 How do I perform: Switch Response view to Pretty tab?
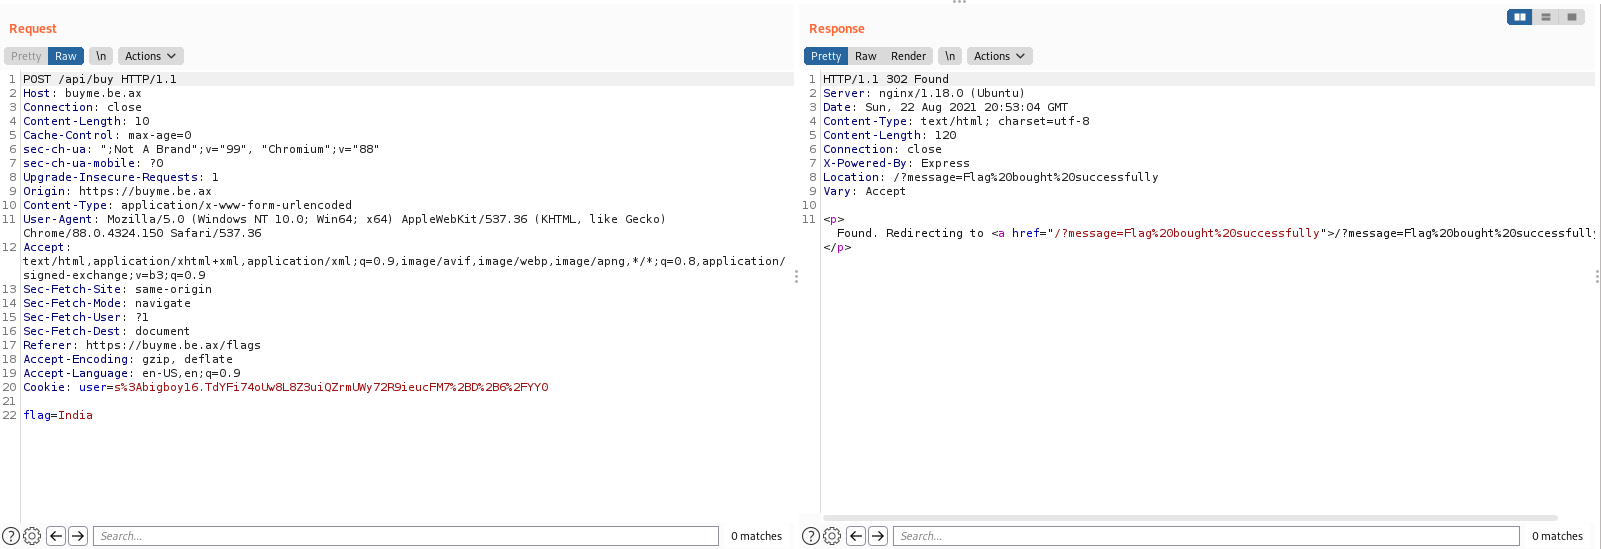(x=826, y=56)
